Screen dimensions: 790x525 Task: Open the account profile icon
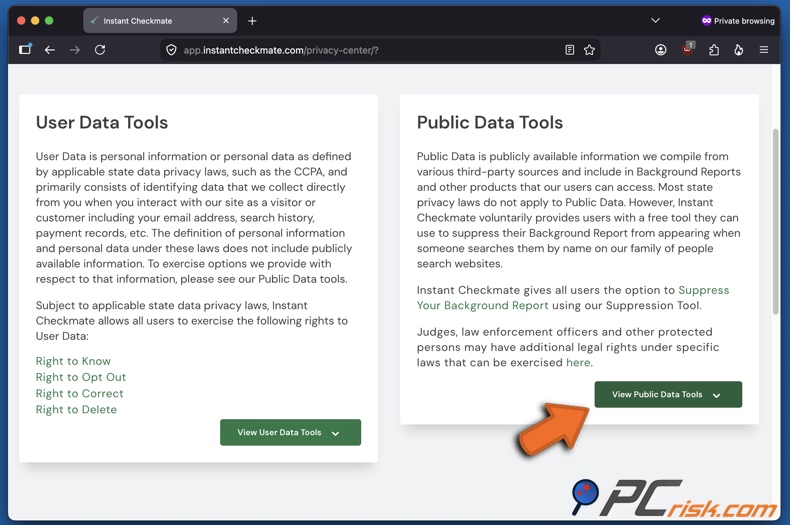click(661, 50)
